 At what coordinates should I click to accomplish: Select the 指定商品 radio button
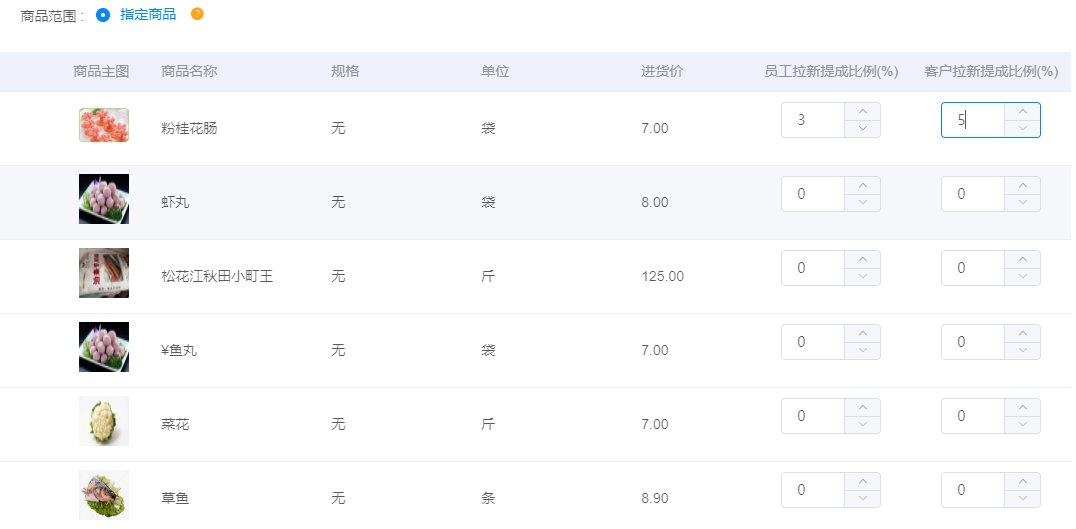pos(103,15)
